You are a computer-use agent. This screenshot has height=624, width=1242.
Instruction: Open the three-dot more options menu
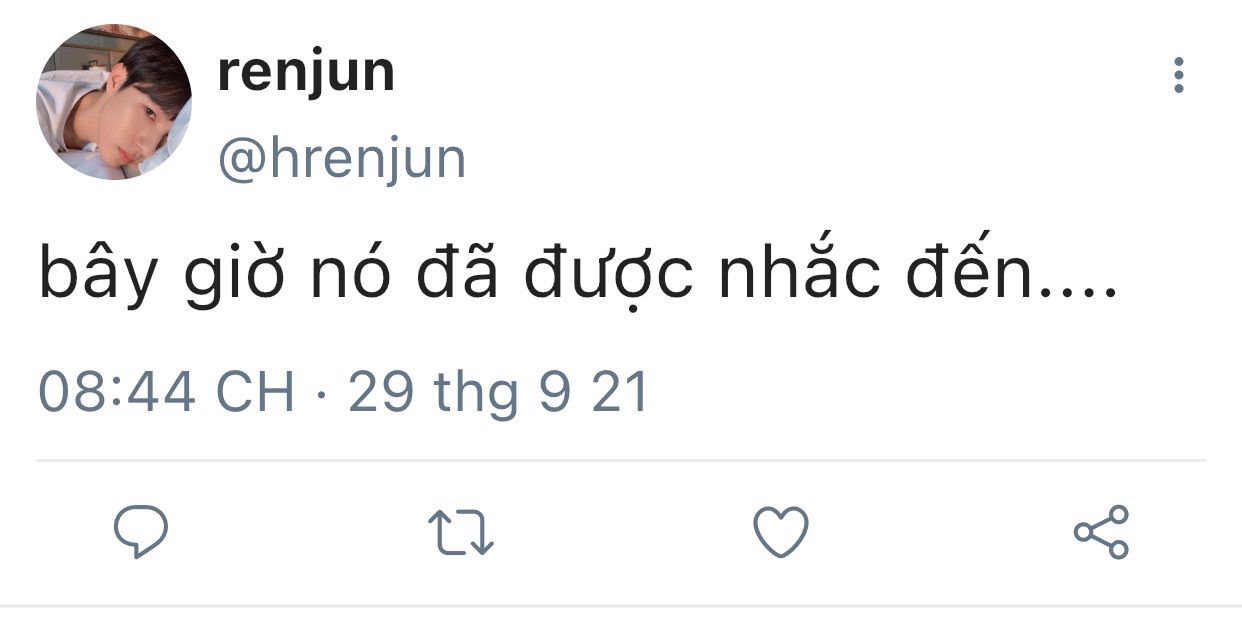[x=1179, y=75]
